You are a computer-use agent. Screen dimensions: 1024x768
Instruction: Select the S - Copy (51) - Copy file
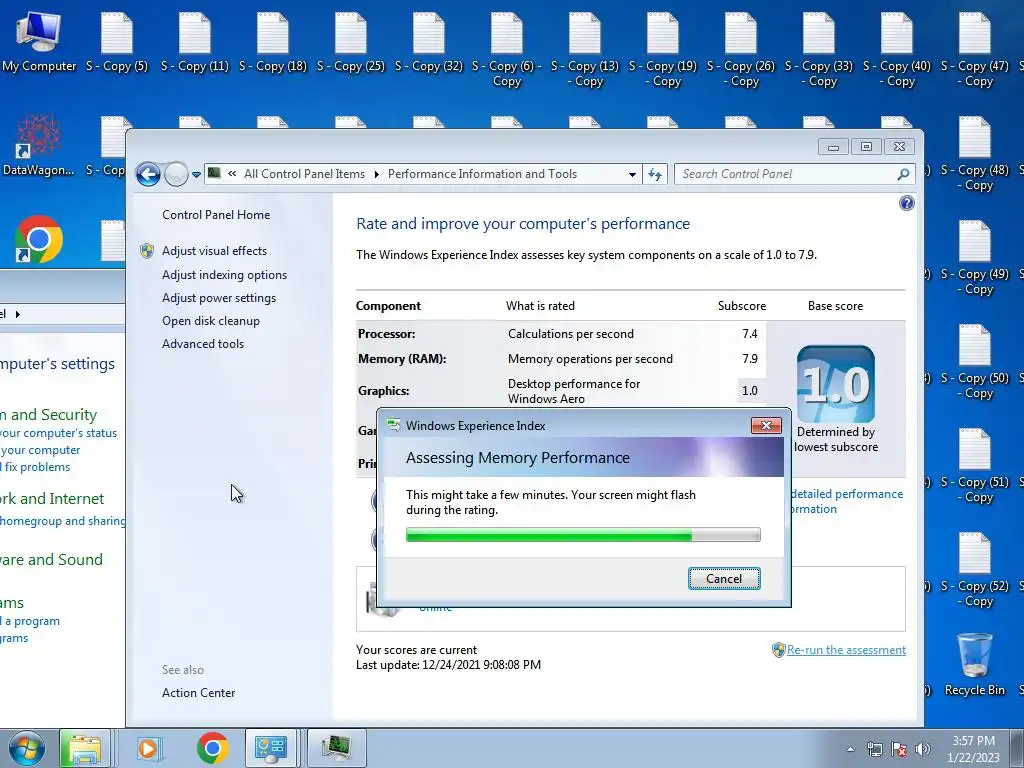[974, 465]
